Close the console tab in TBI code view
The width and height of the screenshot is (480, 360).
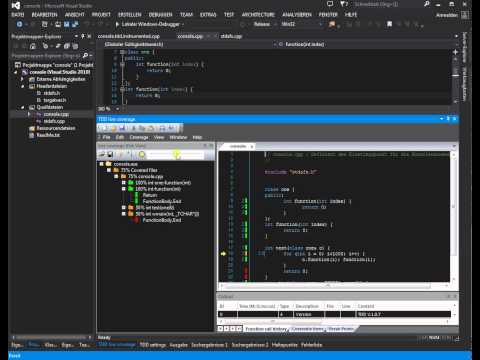pyautogui.click(x=252, y=146)
